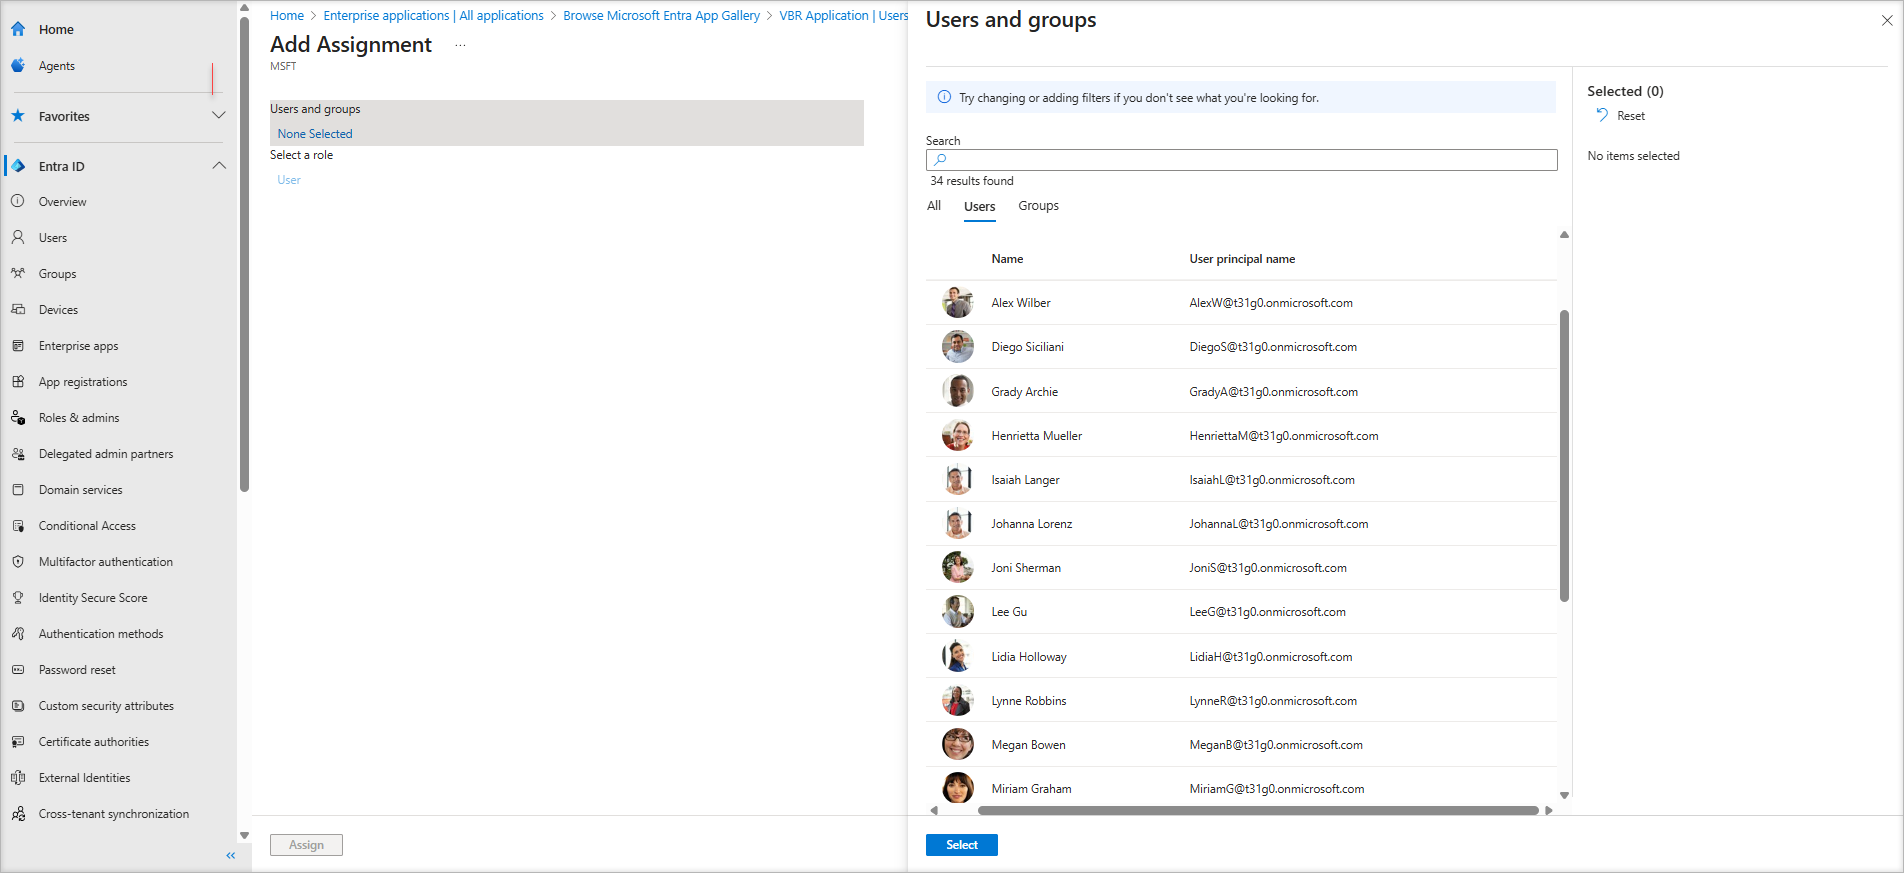The width and height of the screenshot is (1904, 873).
Task: Click the blue Select button
Action: point(961,845)
